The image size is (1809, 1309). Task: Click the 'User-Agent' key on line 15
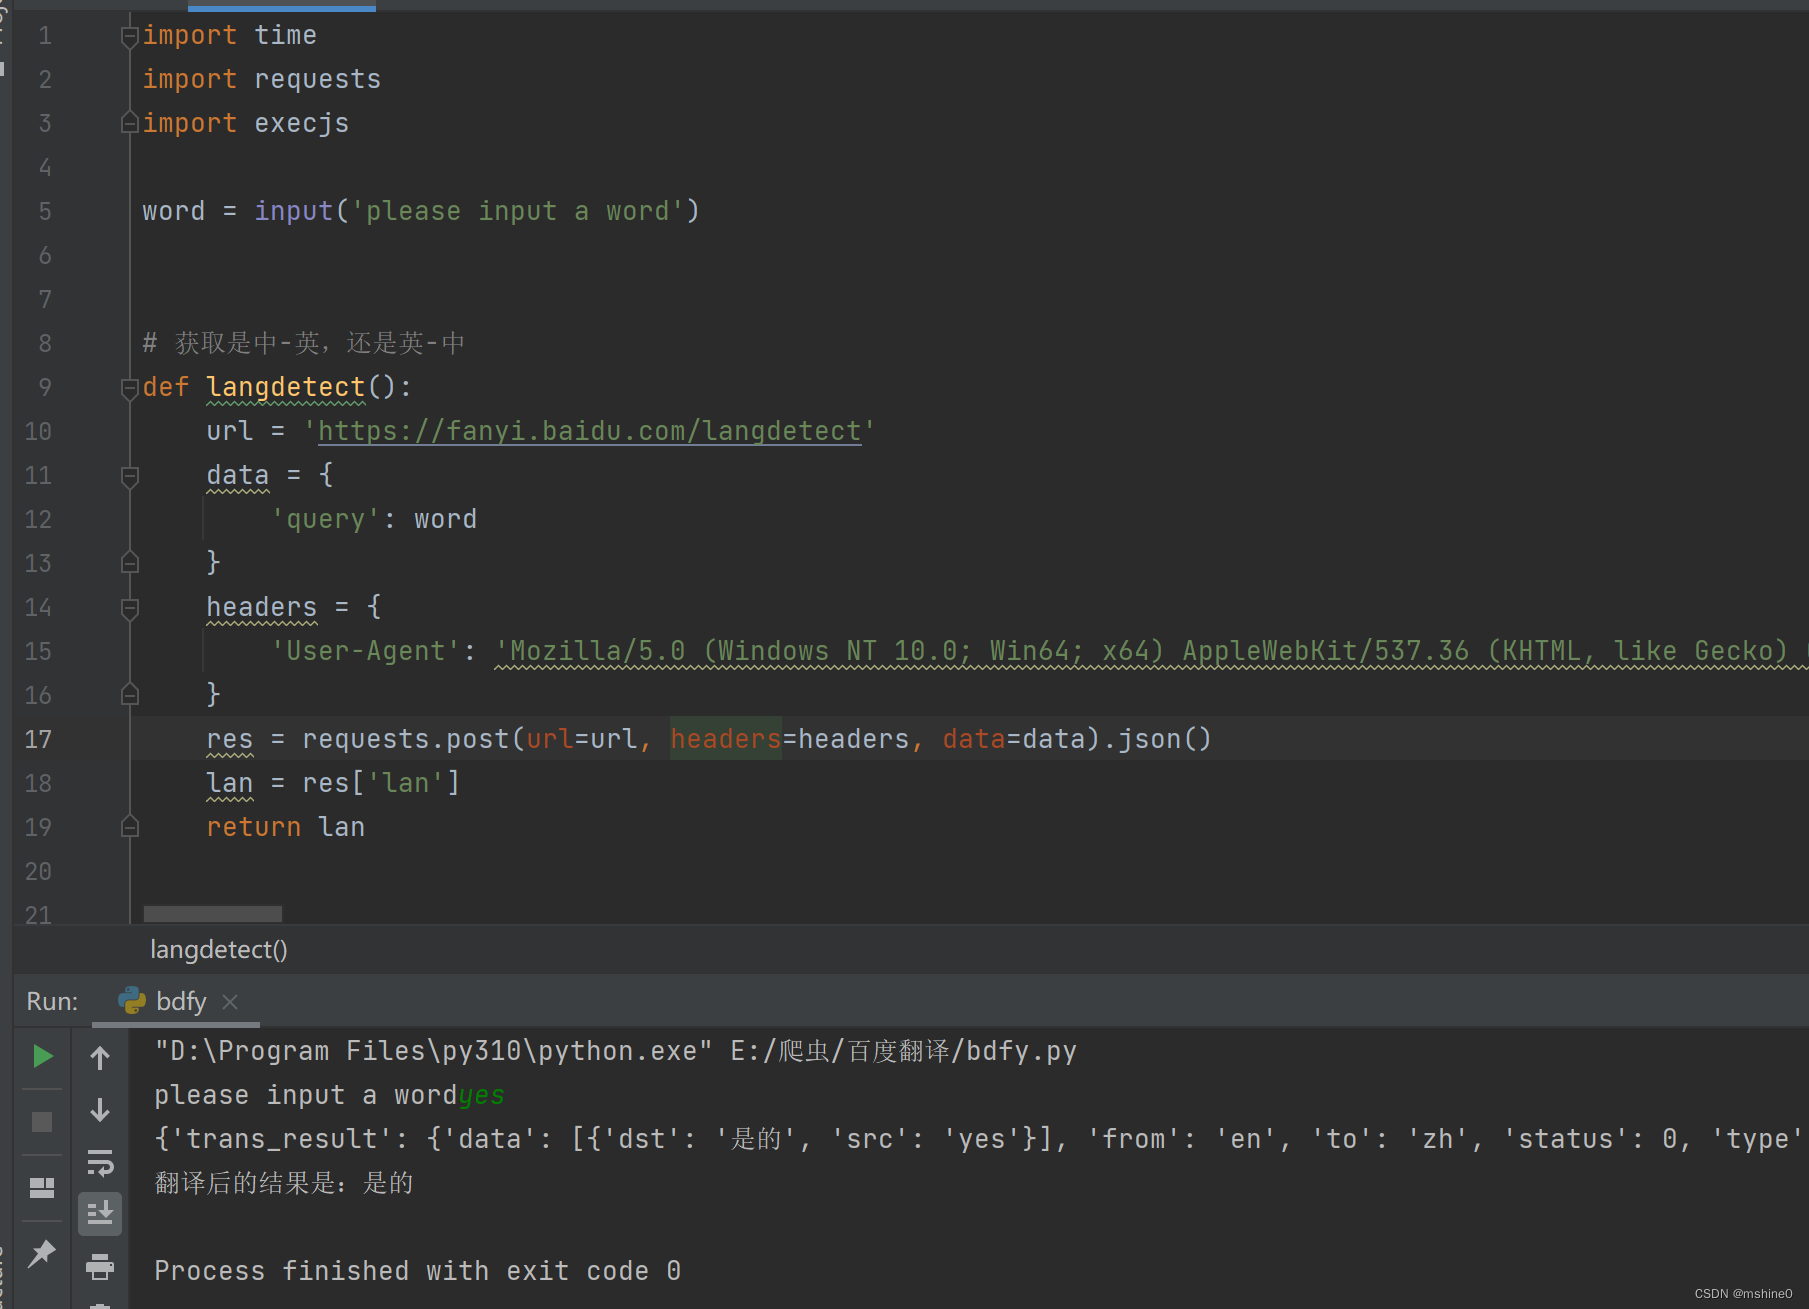(366, 651)
